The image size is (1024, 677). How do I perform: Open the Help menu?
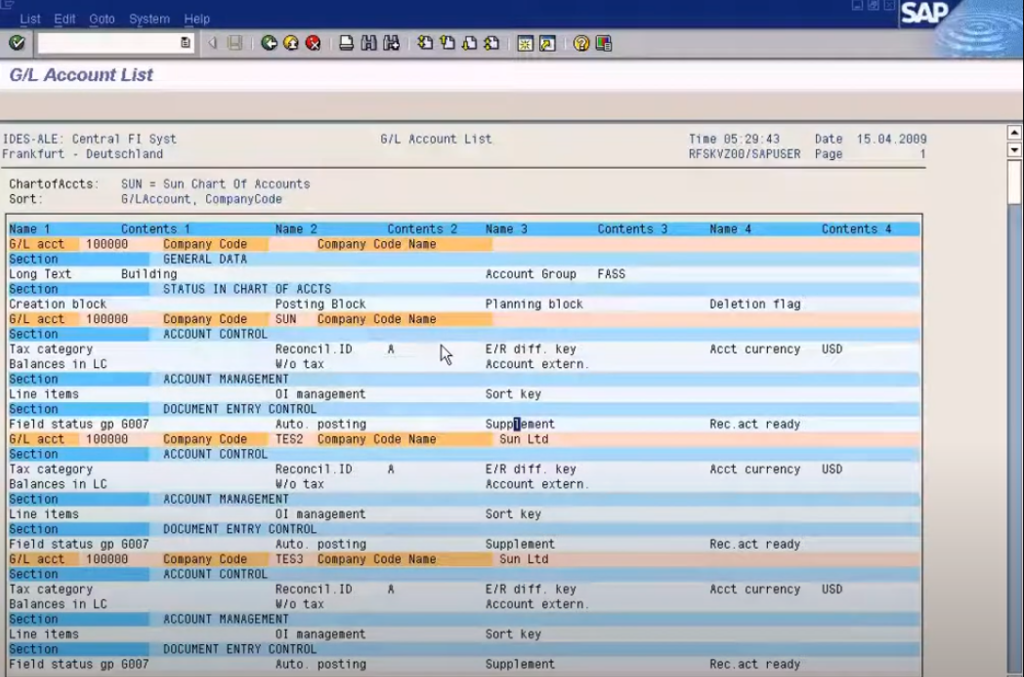point(197,19)
